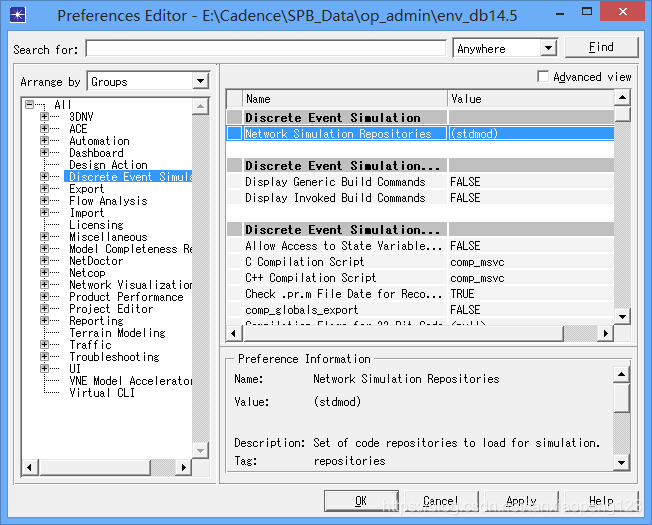Click the tree panel horizontal scrollbar thumb
Image resolution: width=652 pixels, height=525 pixels.
click(94, 467)
